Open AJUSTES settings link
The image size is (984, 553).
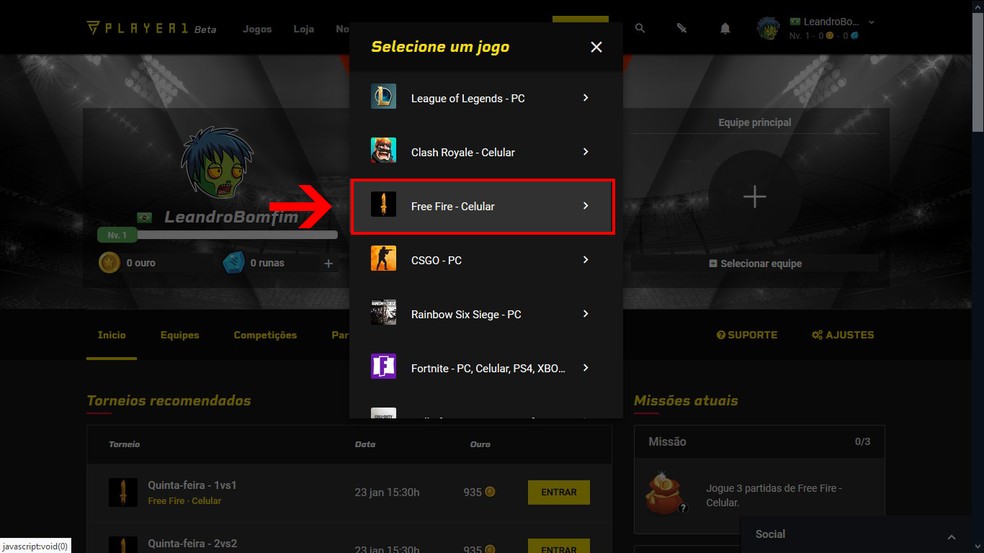[x=843, y=335]
